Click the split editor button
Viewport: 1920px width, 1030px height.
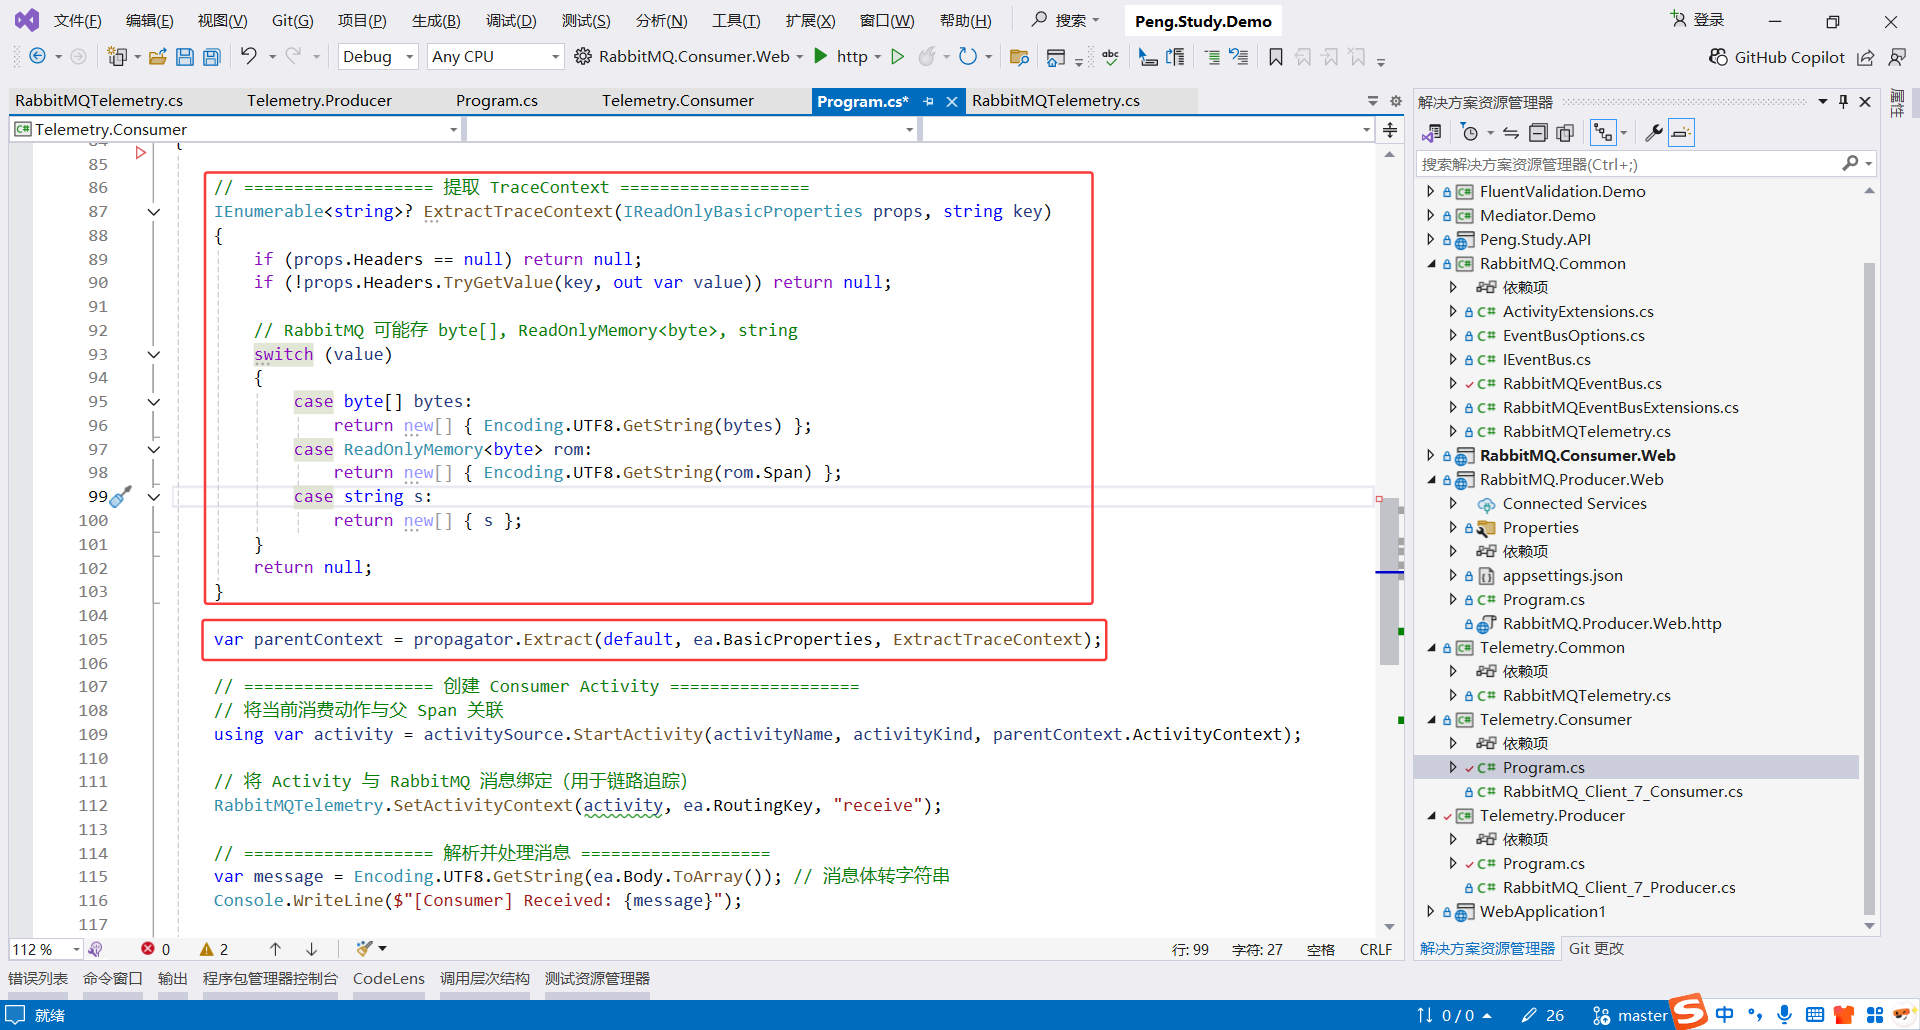[1390, 130]
